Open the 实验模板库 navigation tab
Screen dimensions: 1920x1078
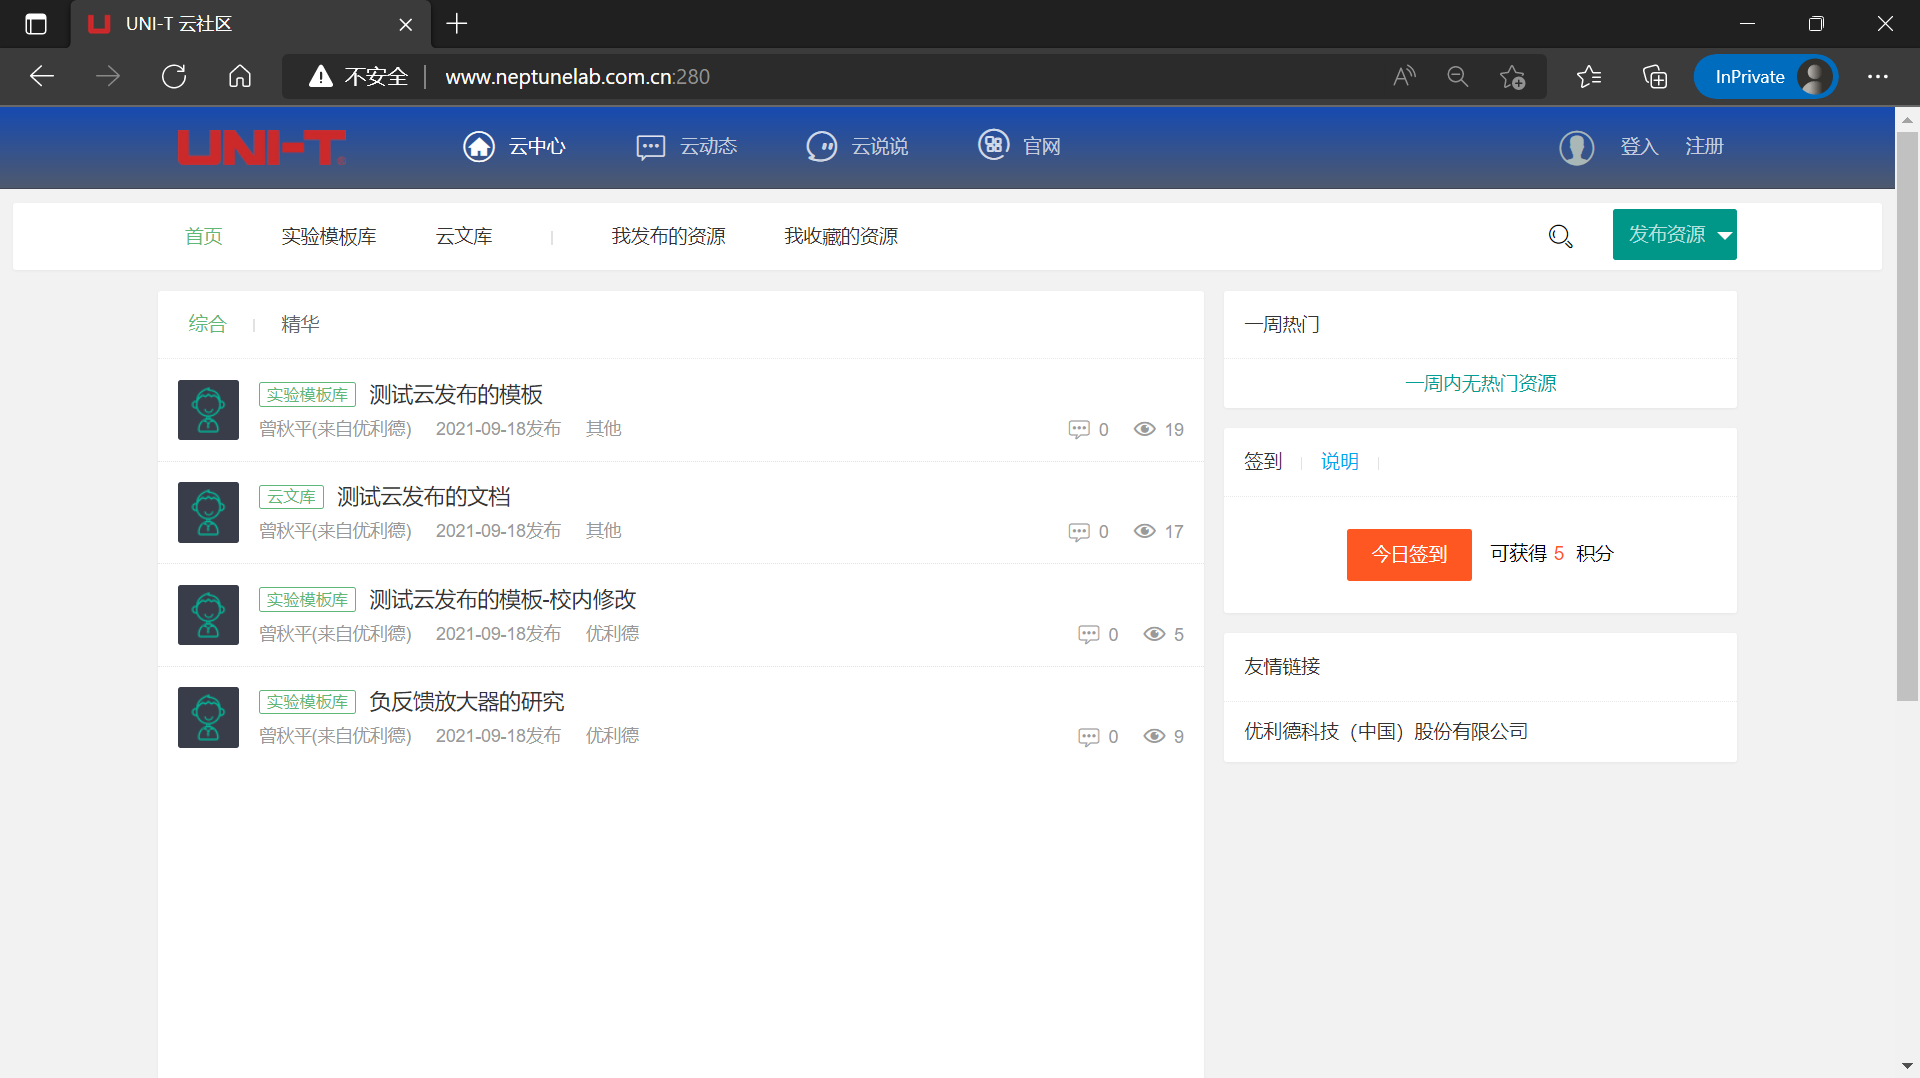click(x=328, y=236)
